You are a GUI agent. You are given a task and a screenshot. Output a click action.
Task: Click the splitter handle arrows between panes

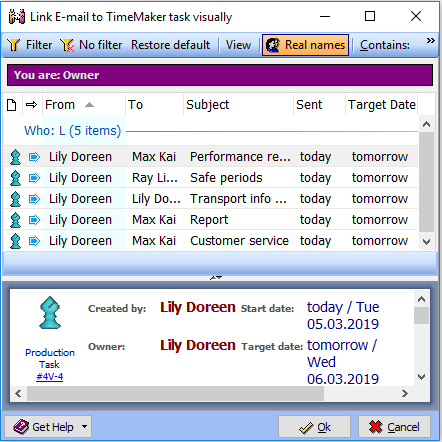tap(216, 277)
